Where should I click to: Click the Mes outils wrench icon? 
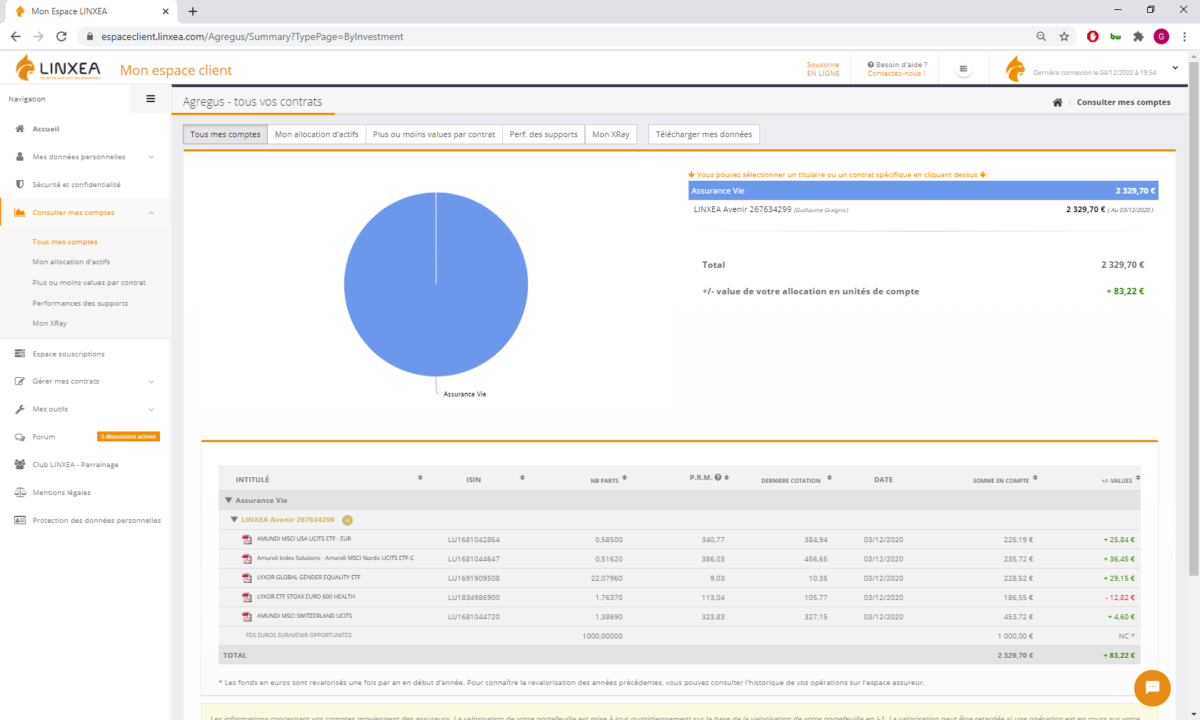click(20, 409)
